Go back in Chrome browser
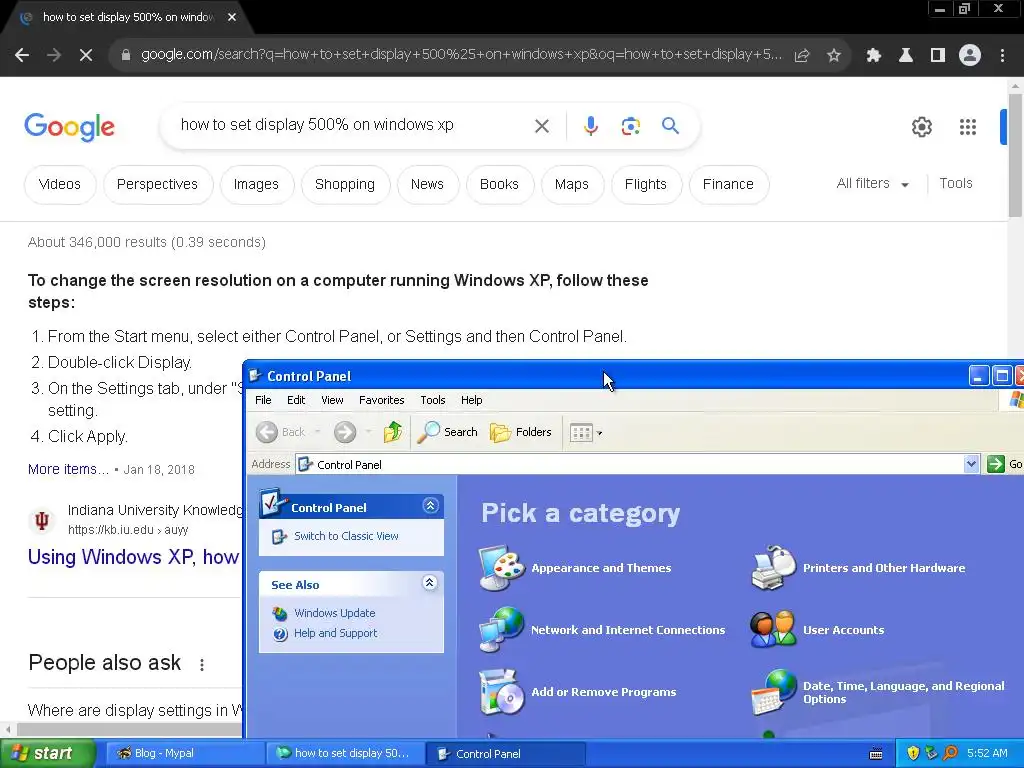Image resolution: width=1024 pixels, height=768 pixels. (x=22, y=56)
